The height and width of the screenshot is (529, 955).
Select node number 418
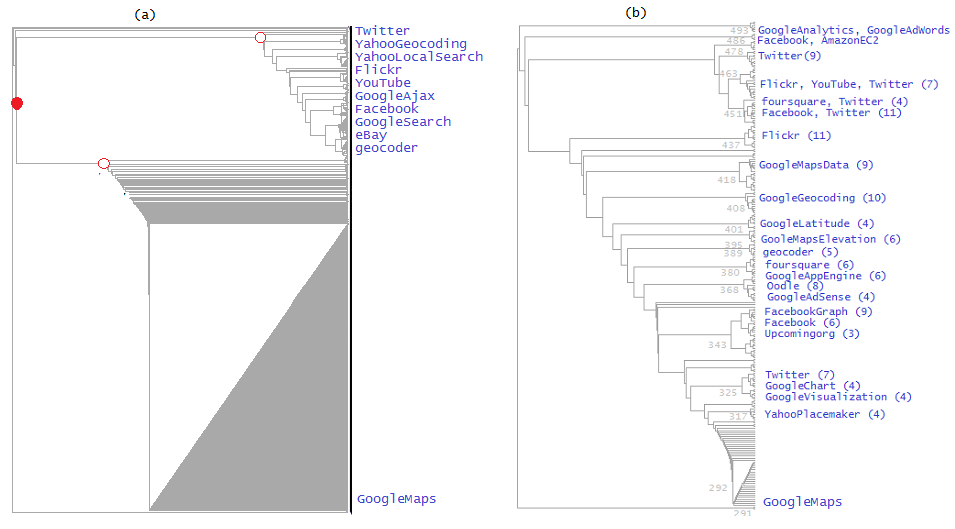pos(727,180)
